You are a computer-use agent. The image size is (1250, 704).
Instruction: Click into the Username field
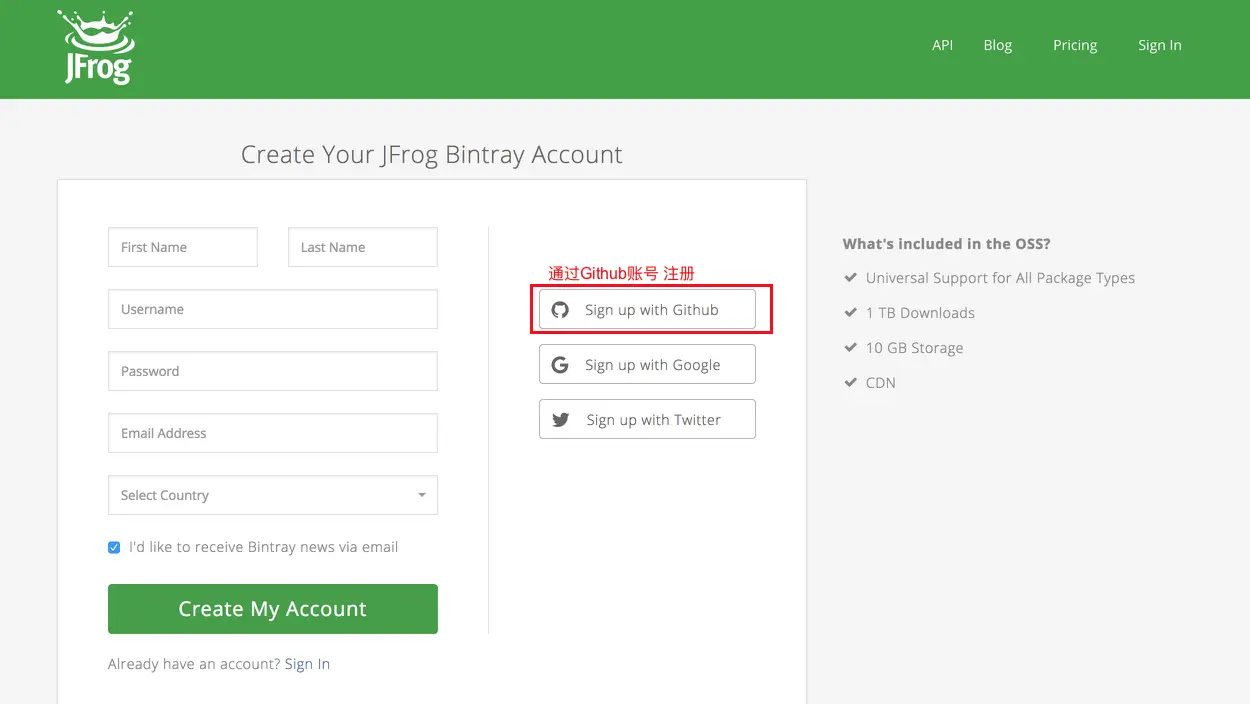coord(272,309)
